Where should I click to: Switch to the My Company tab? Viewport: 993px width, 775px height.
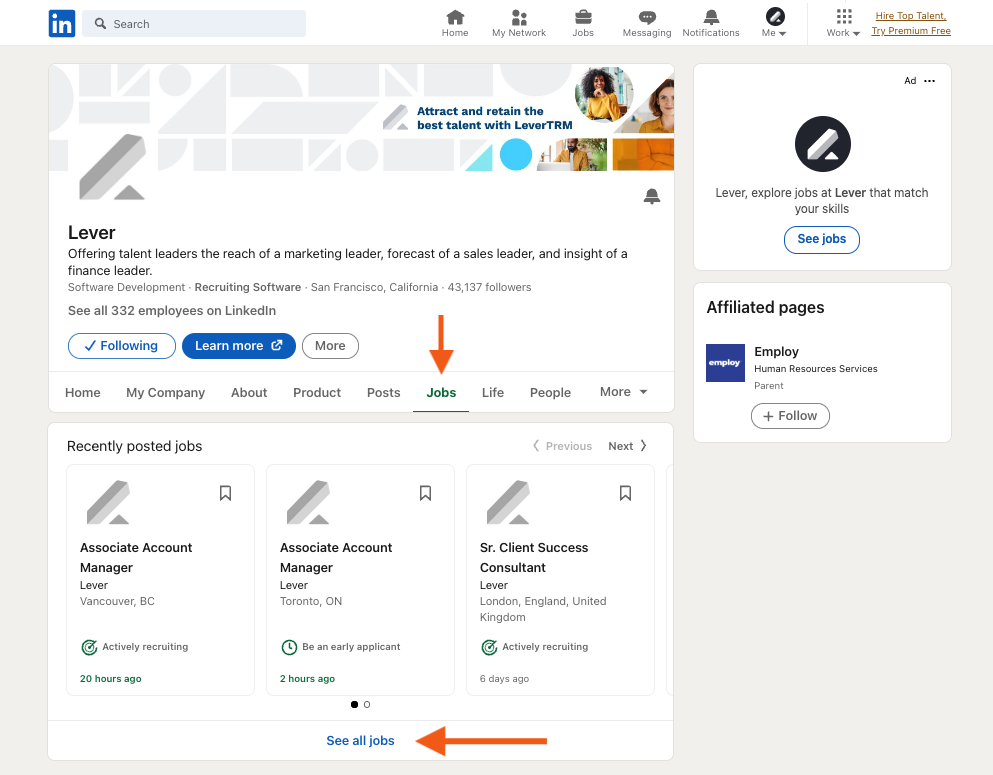point(165,393)
